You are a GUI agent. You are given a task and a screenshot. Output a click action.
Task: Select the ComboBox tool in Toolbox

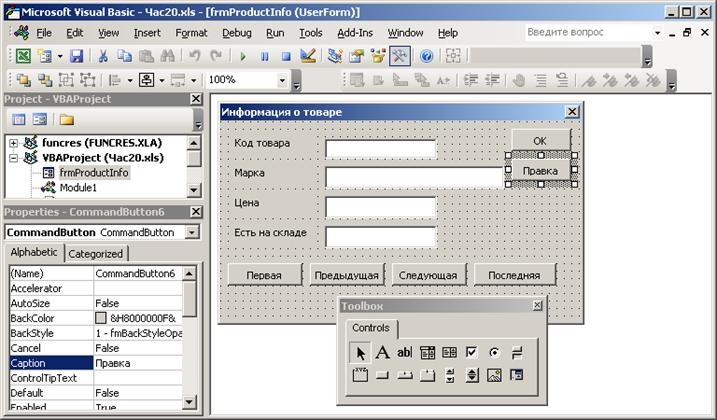click(427, 352)
